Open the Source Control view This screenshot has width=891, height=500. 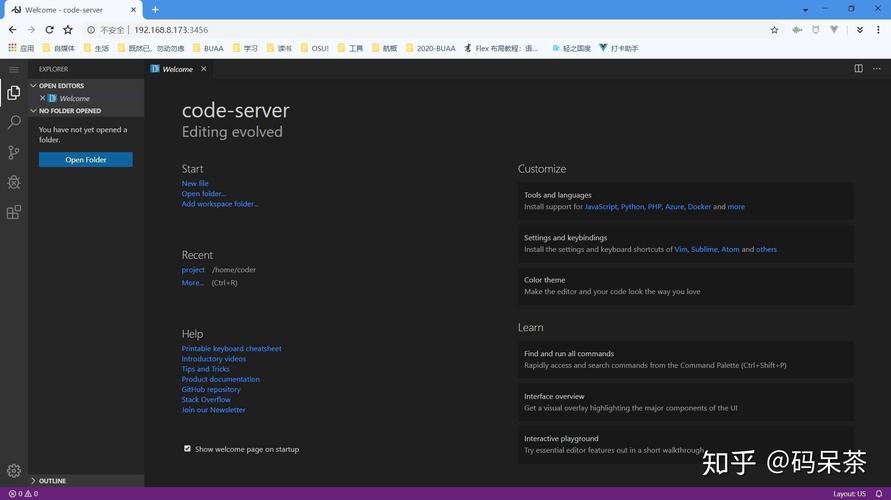[x=14, y=152]
